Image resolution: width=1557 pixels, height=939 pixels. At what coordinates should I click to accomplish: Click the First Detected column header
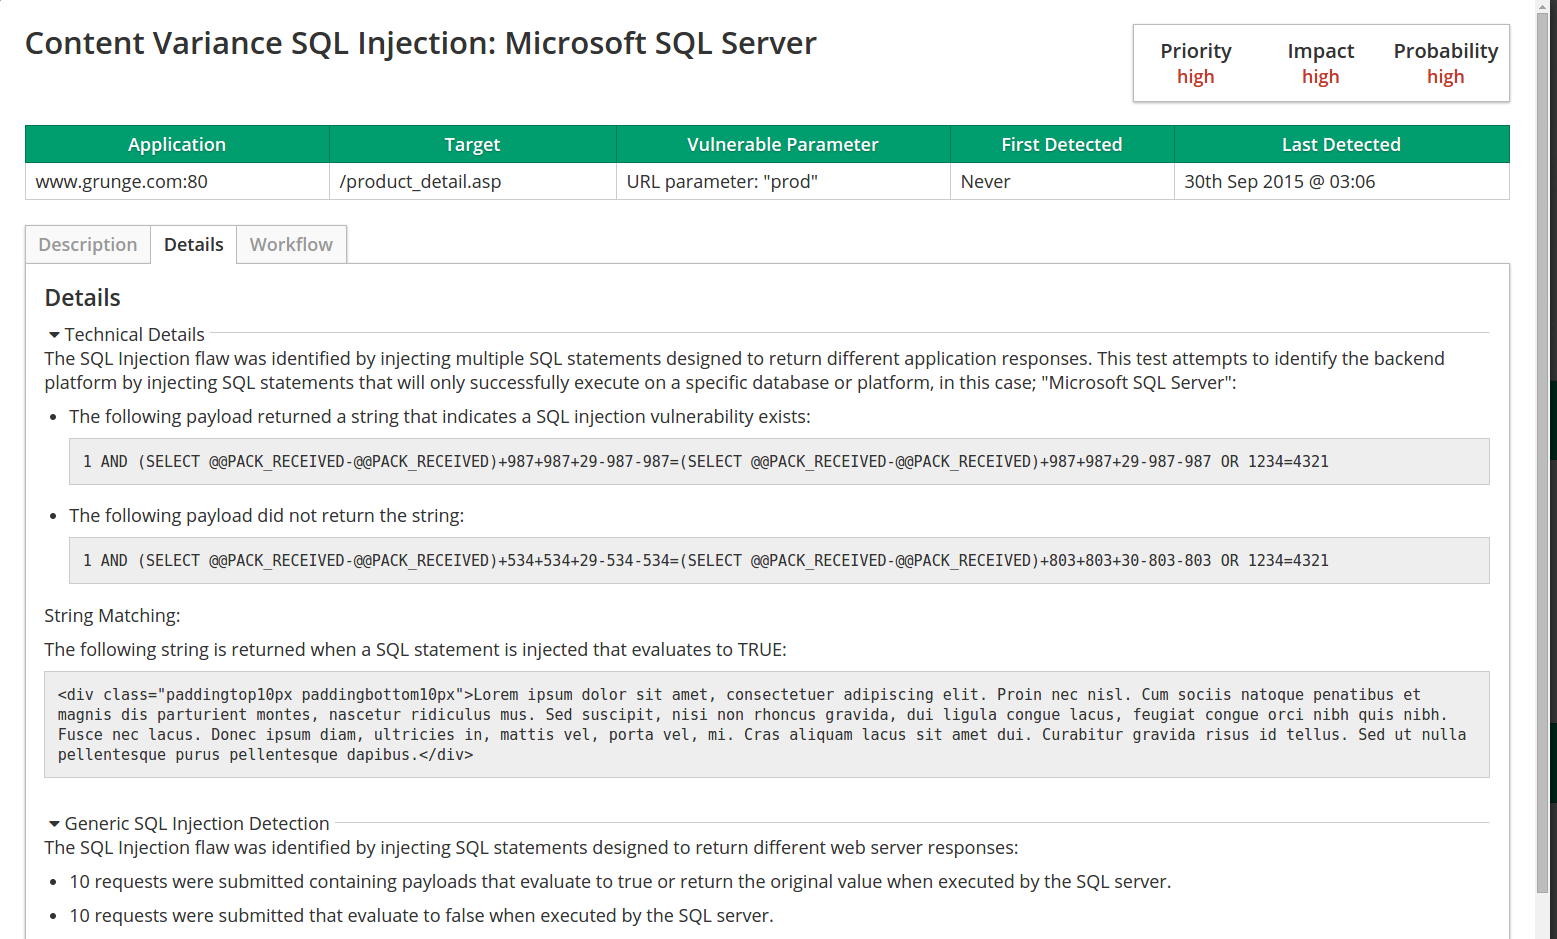[1061, 144]
